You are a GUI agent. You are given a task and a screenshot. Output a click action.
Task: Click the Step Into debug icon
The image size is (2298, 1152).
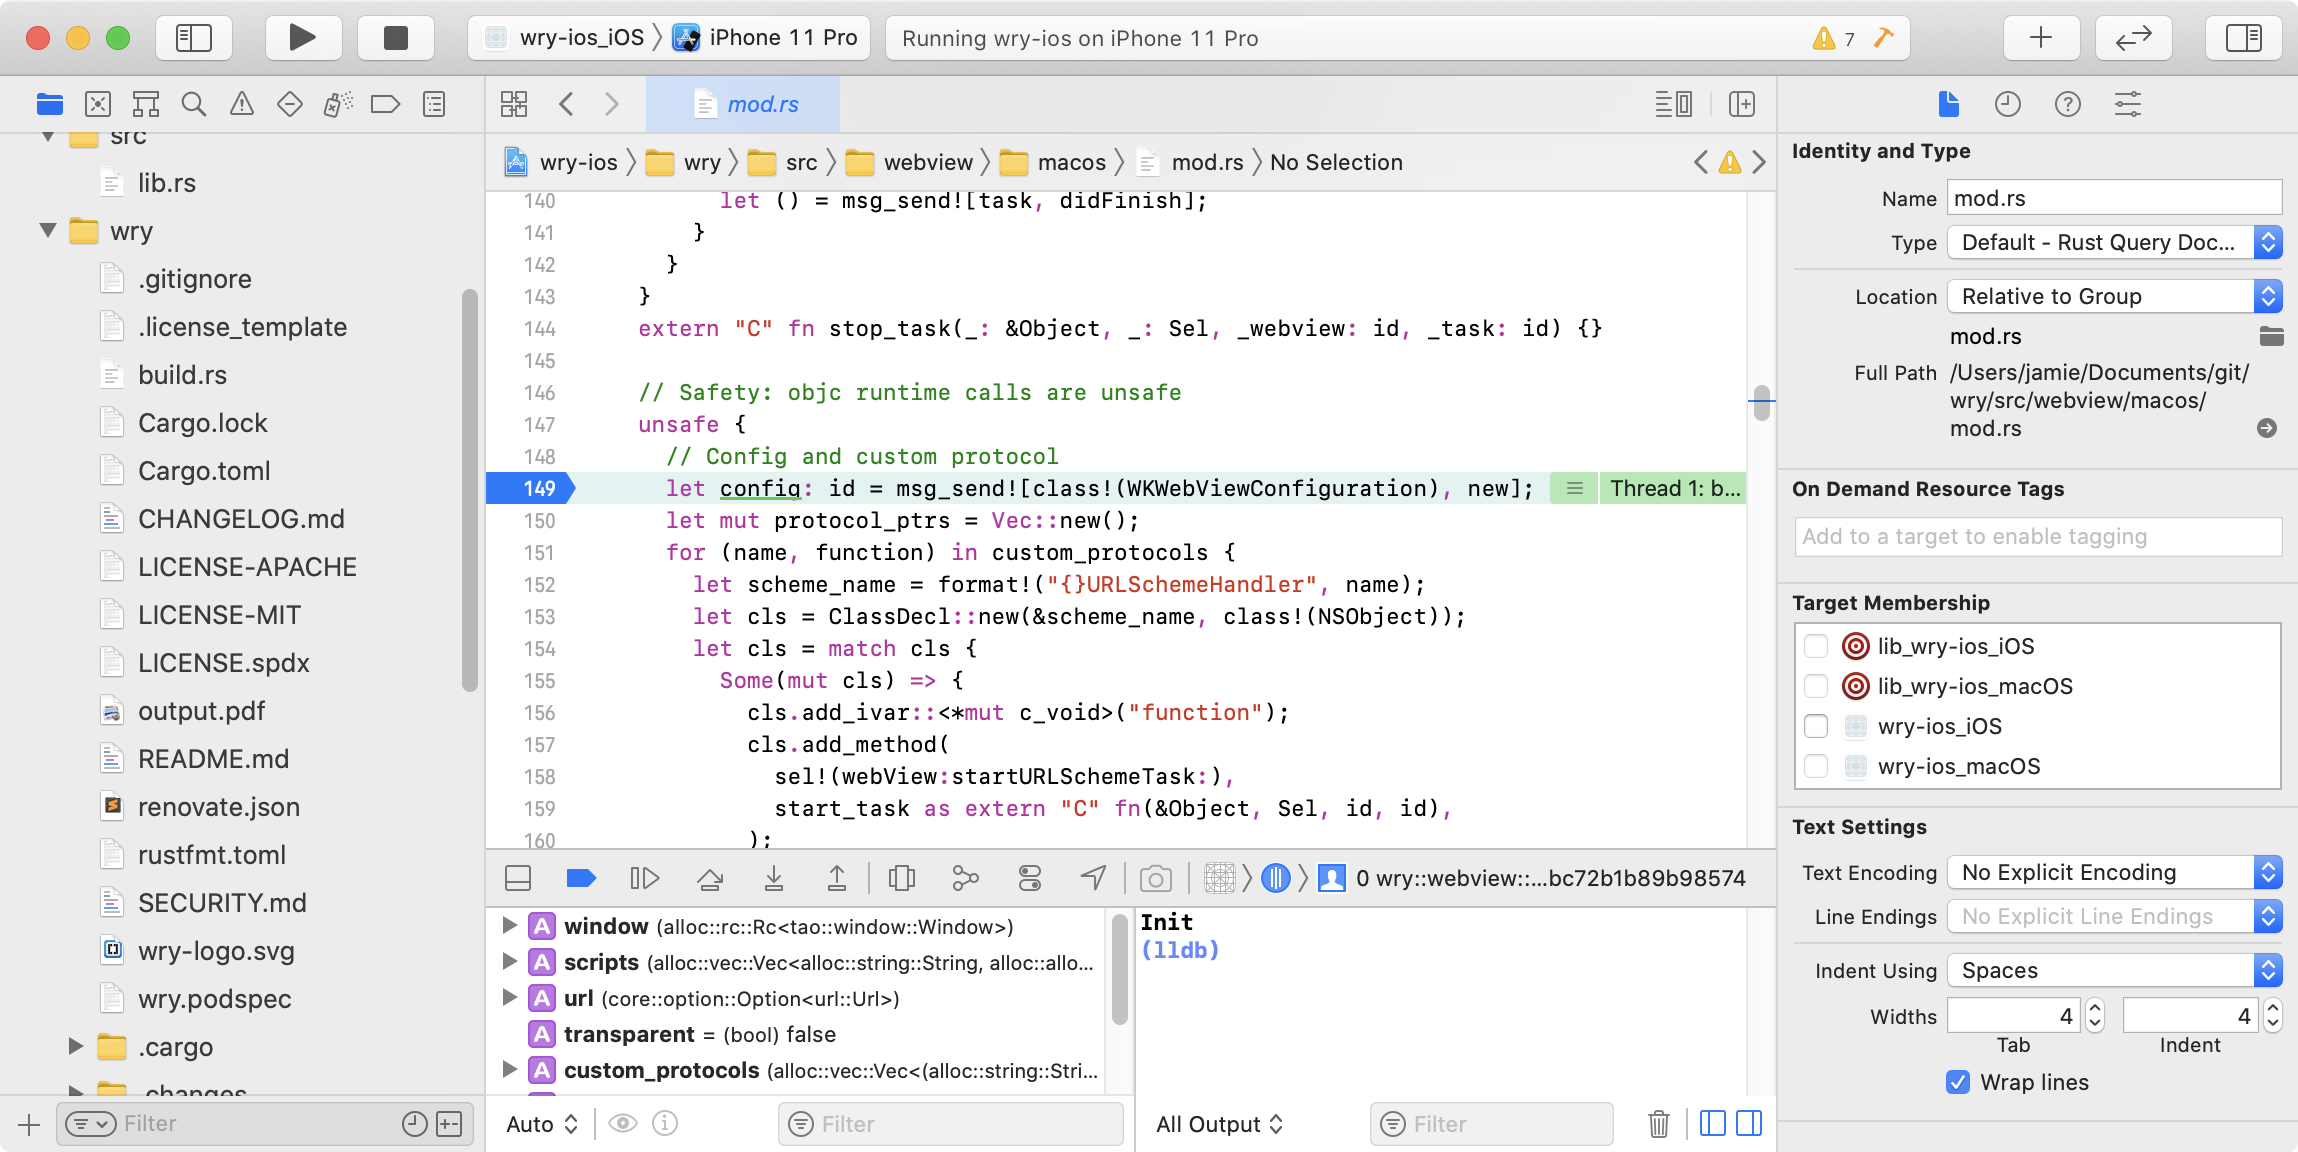773,879
